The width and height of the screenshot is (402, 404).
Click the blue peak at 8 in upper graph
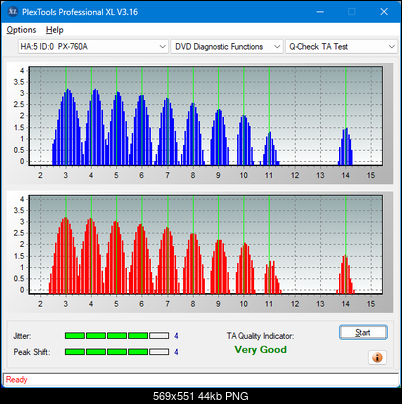pyautogui.click(x=193, y=134)
